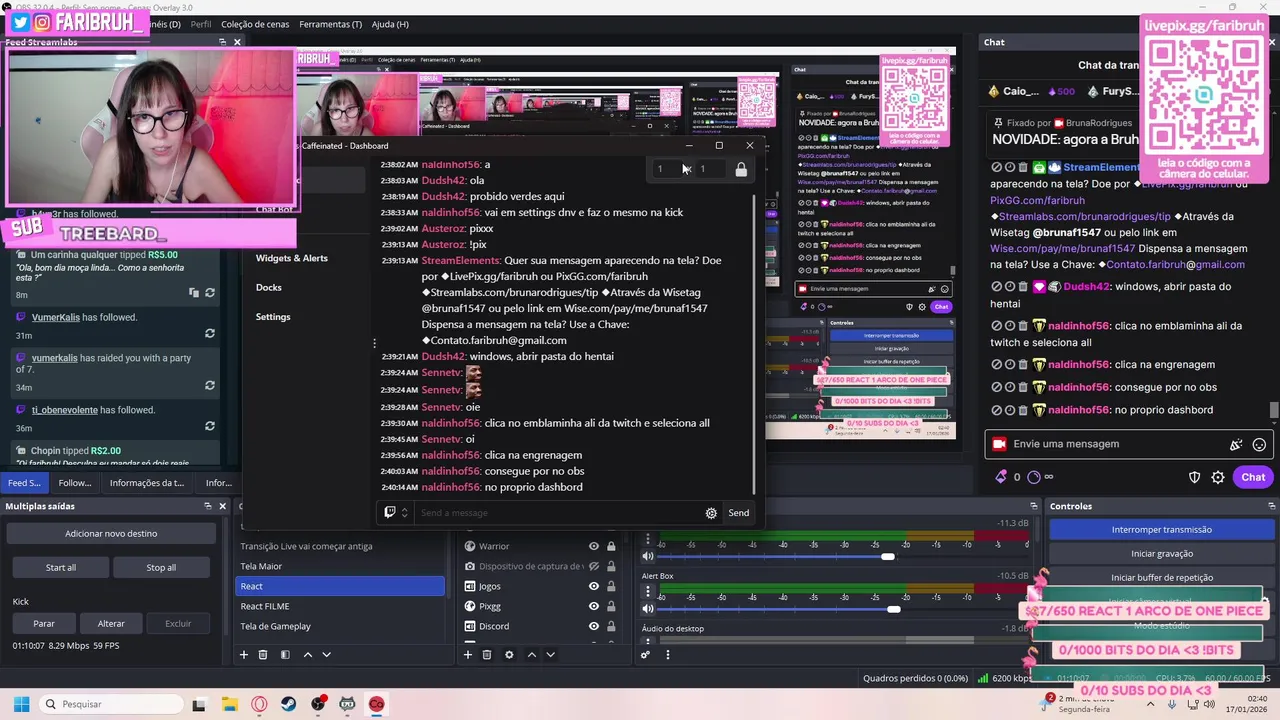Viewport: 1280px width, 720px height.
Task: Switch chat platform with Twitch selector dropdown
Action: click(395, 513)
